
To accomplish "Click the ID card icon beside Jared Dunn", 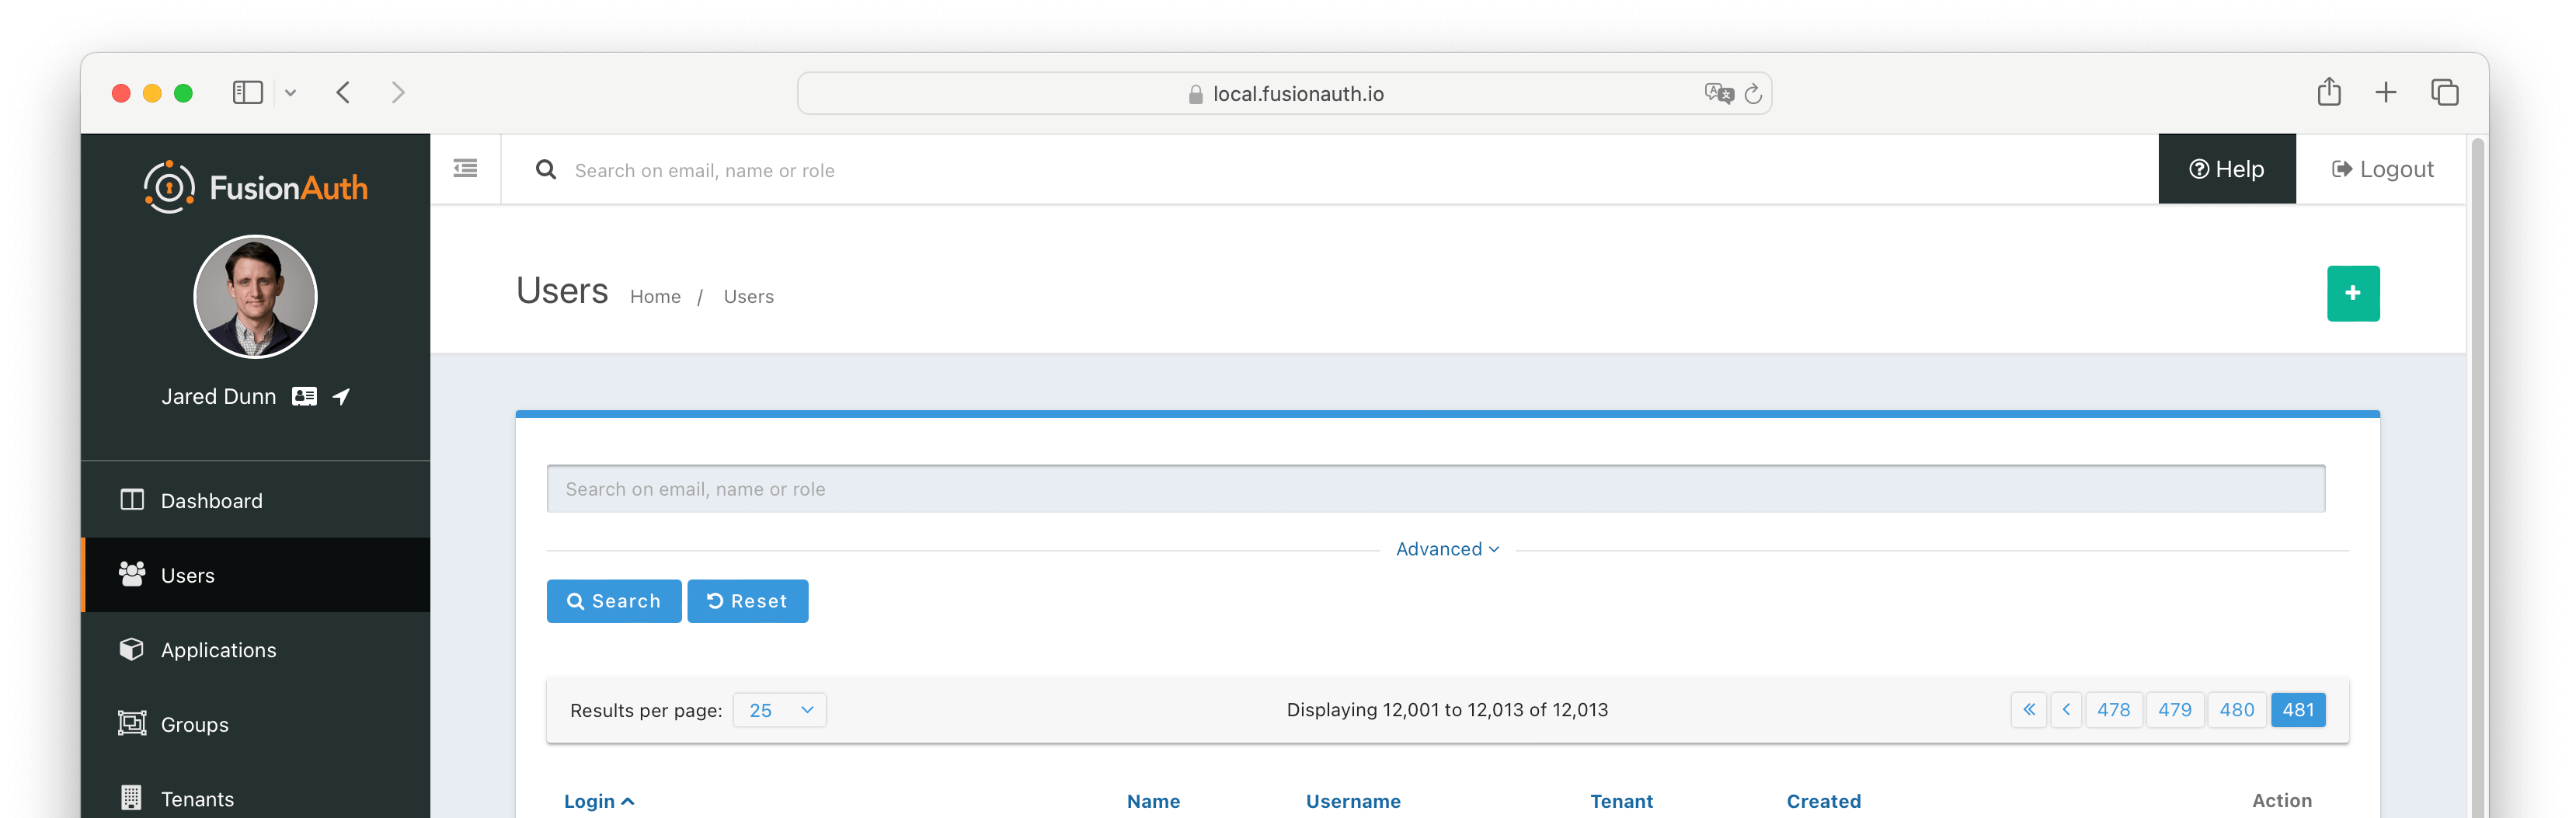I will click(304, 396).
